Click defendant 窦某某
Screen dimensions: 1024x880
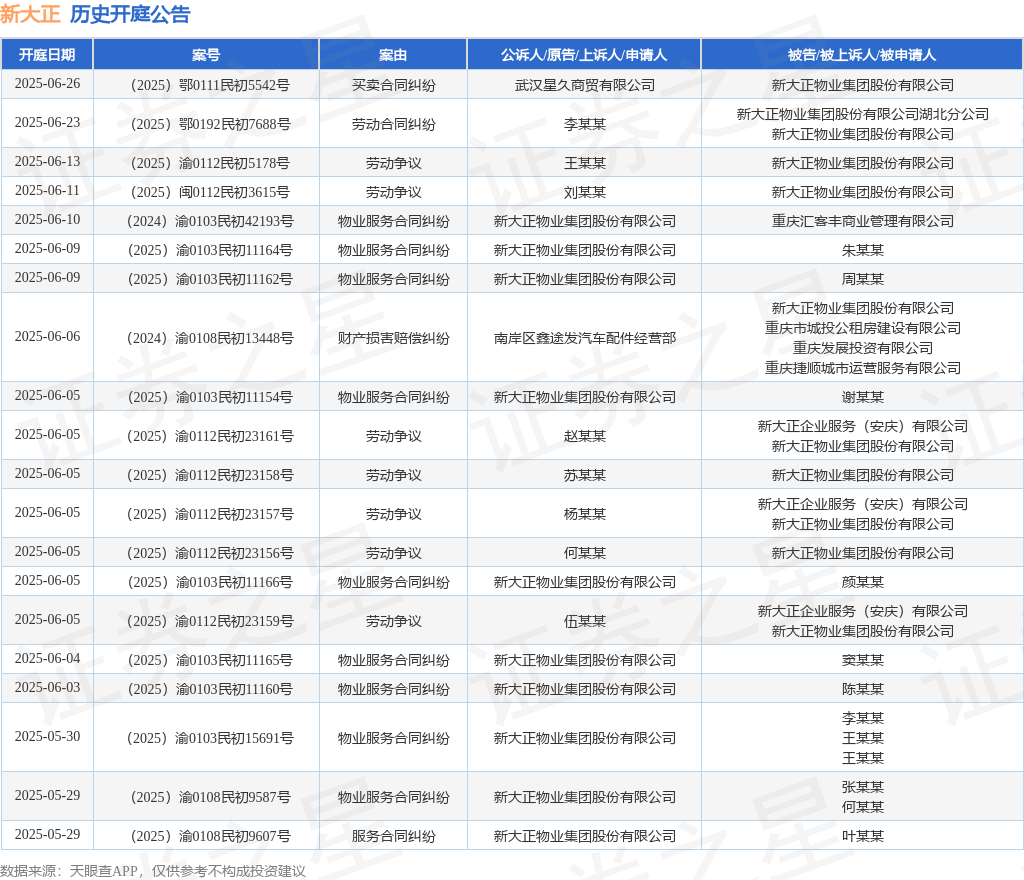coord(862,660)
